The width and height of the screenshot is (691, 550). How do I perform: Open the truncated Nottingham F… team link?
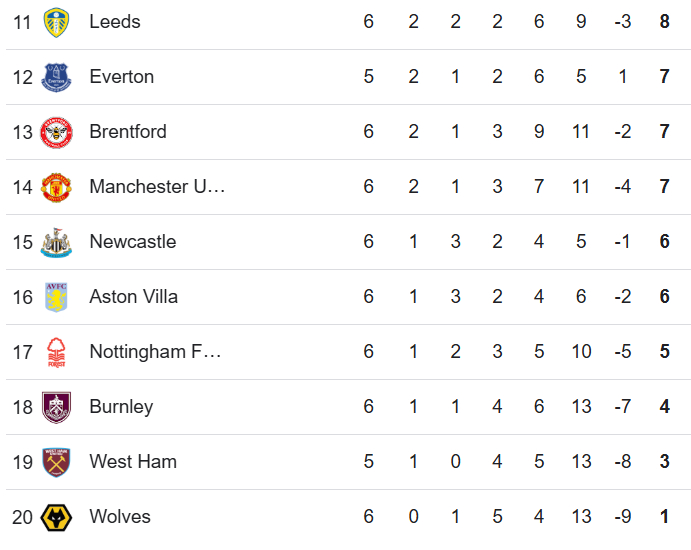[155, 352]
